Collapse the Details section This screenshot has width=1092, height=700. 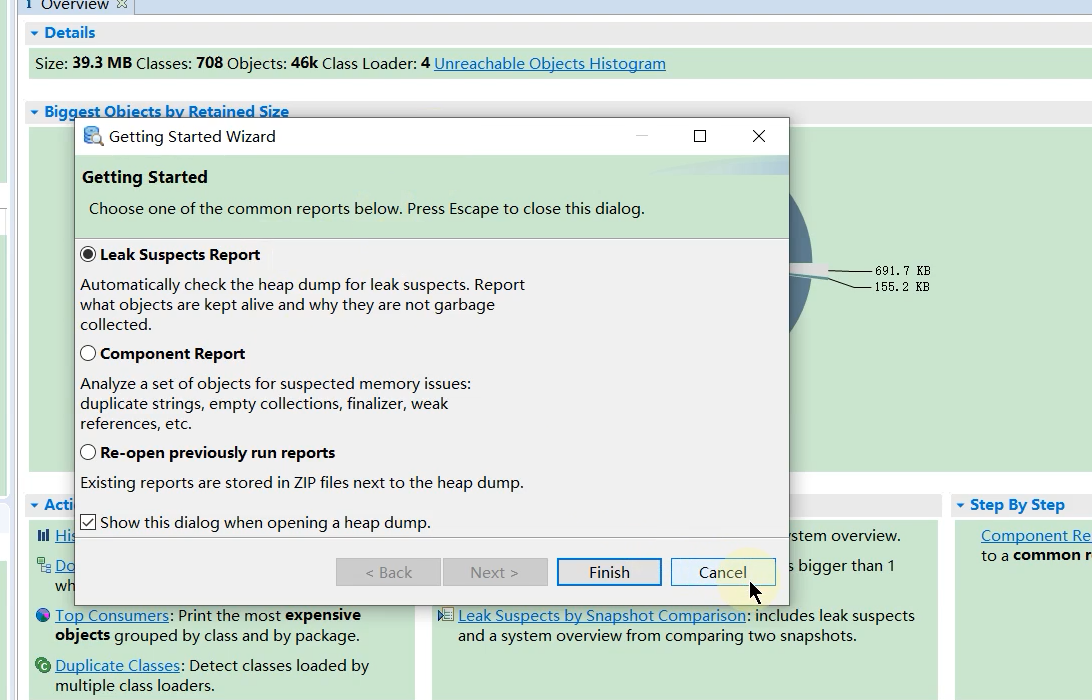pos(34,33)
